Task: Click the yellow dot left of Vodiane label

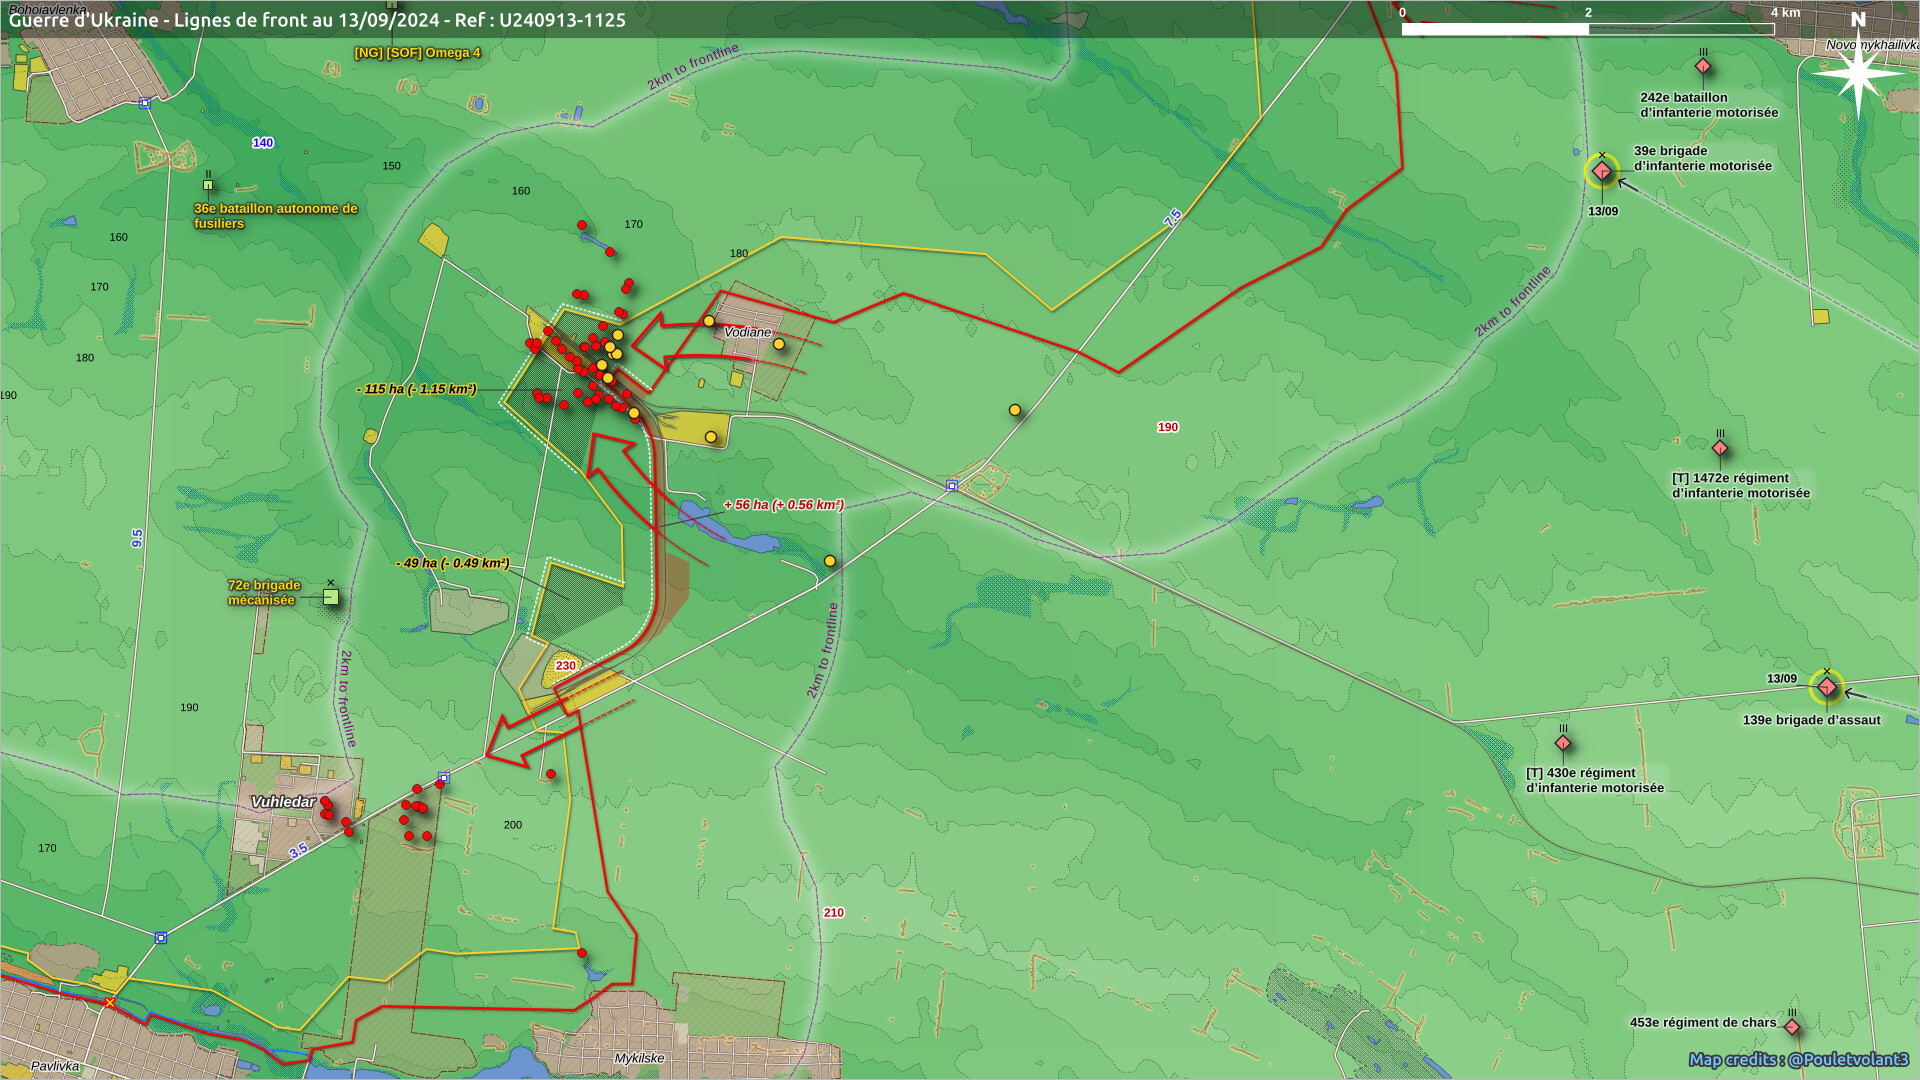Action: (709, 321)
